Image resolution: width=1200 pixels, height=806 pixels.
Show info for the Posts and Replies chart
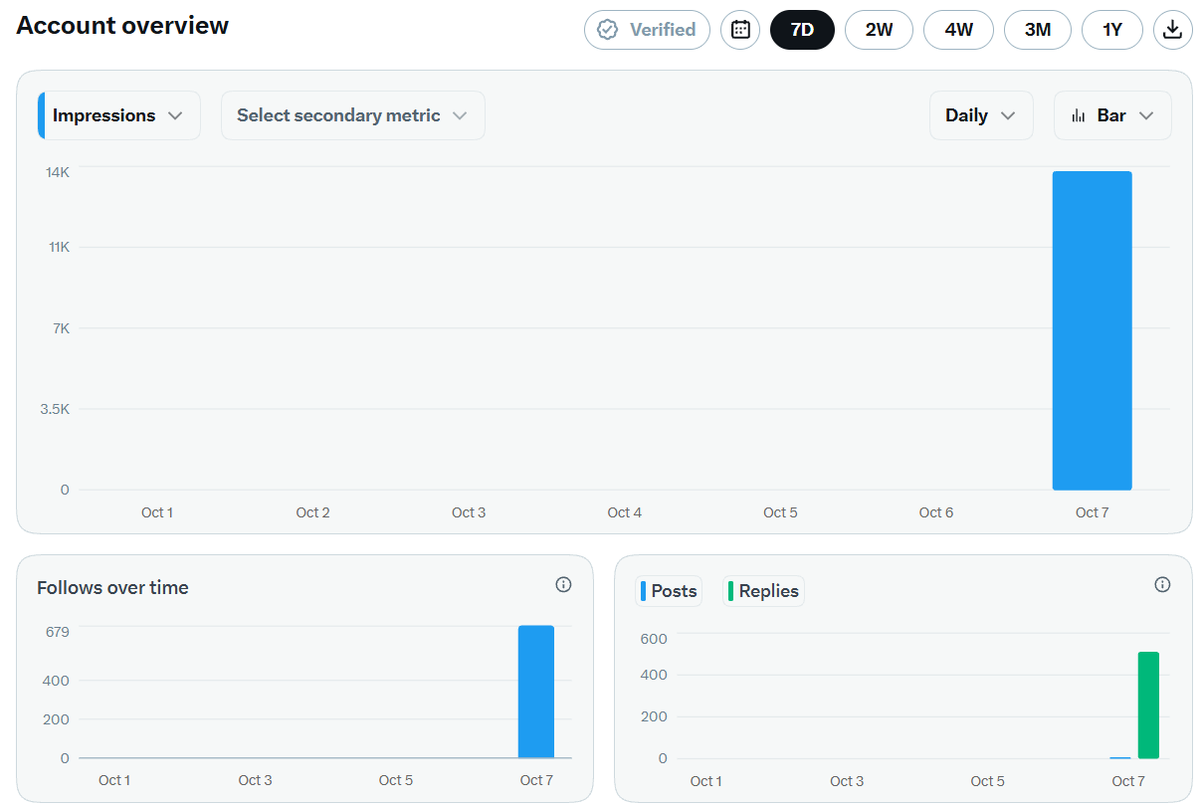point(1162,584)
